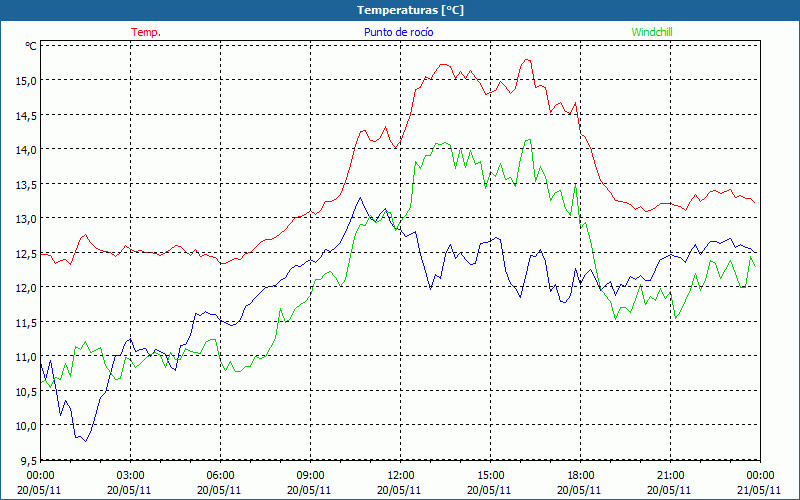The height and width of the screenshot is (500, 800).
Task: Click the '06:00' time axis label
Action: tap(220, 476)
